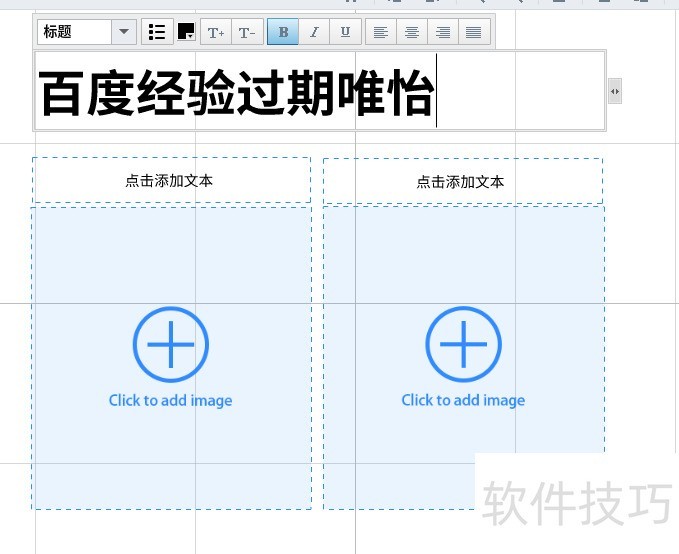Toggle bold formatting

coord(283,32)
